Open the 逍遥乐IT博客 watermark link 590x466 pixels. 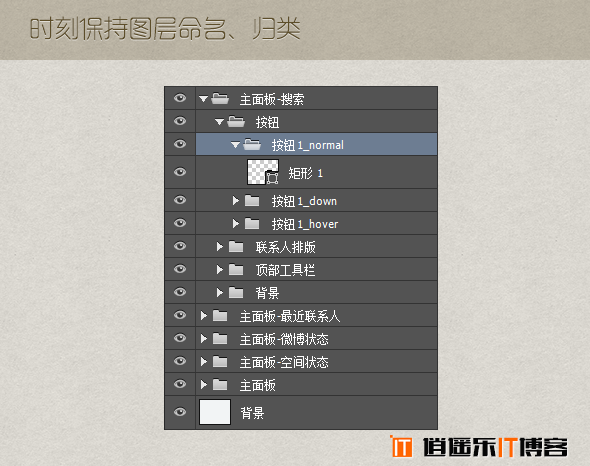[x=495, y=447]
